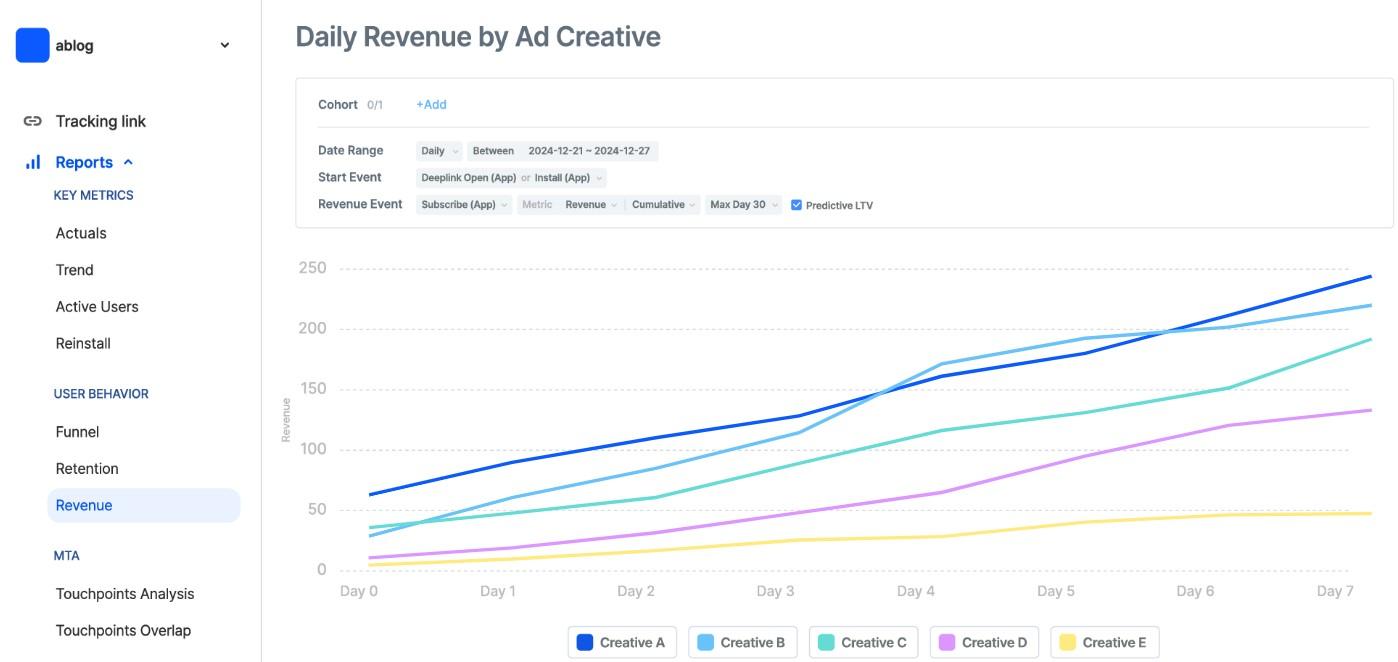This screenshot has width=1398, height=662.
Task: Click the Creative E yellow swatch
Action: click(1068, 643)
